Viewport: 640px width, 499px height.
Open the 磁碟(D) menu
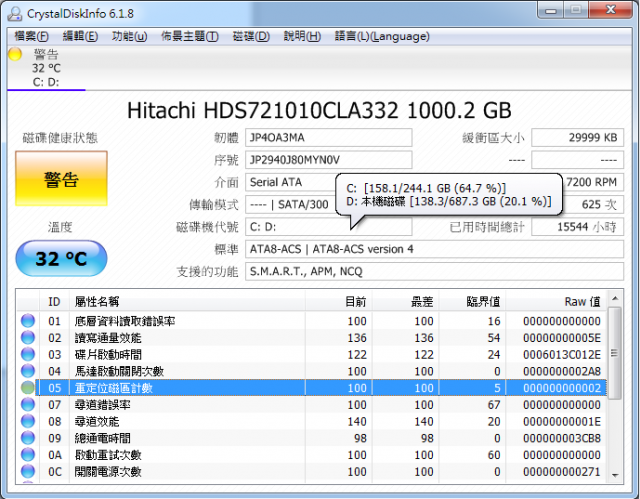(251, 36)
